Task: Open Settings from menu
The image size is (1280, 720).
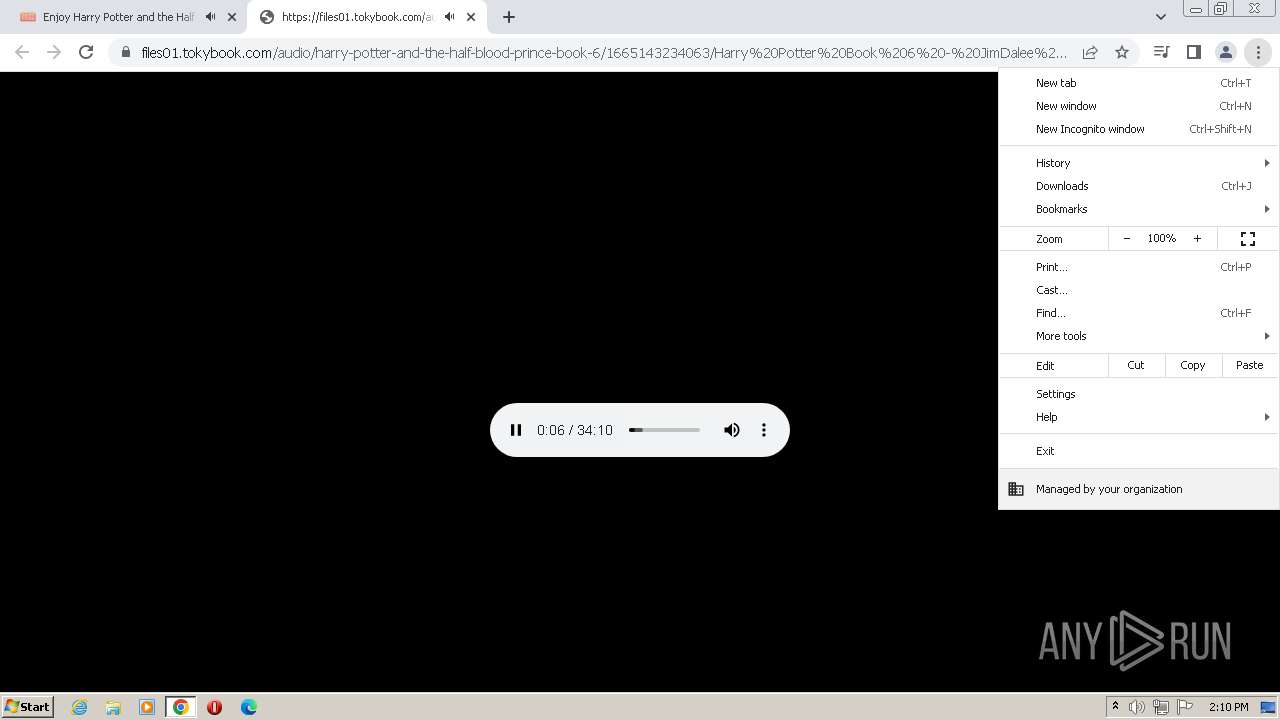Action: (x=1139, y=394)
